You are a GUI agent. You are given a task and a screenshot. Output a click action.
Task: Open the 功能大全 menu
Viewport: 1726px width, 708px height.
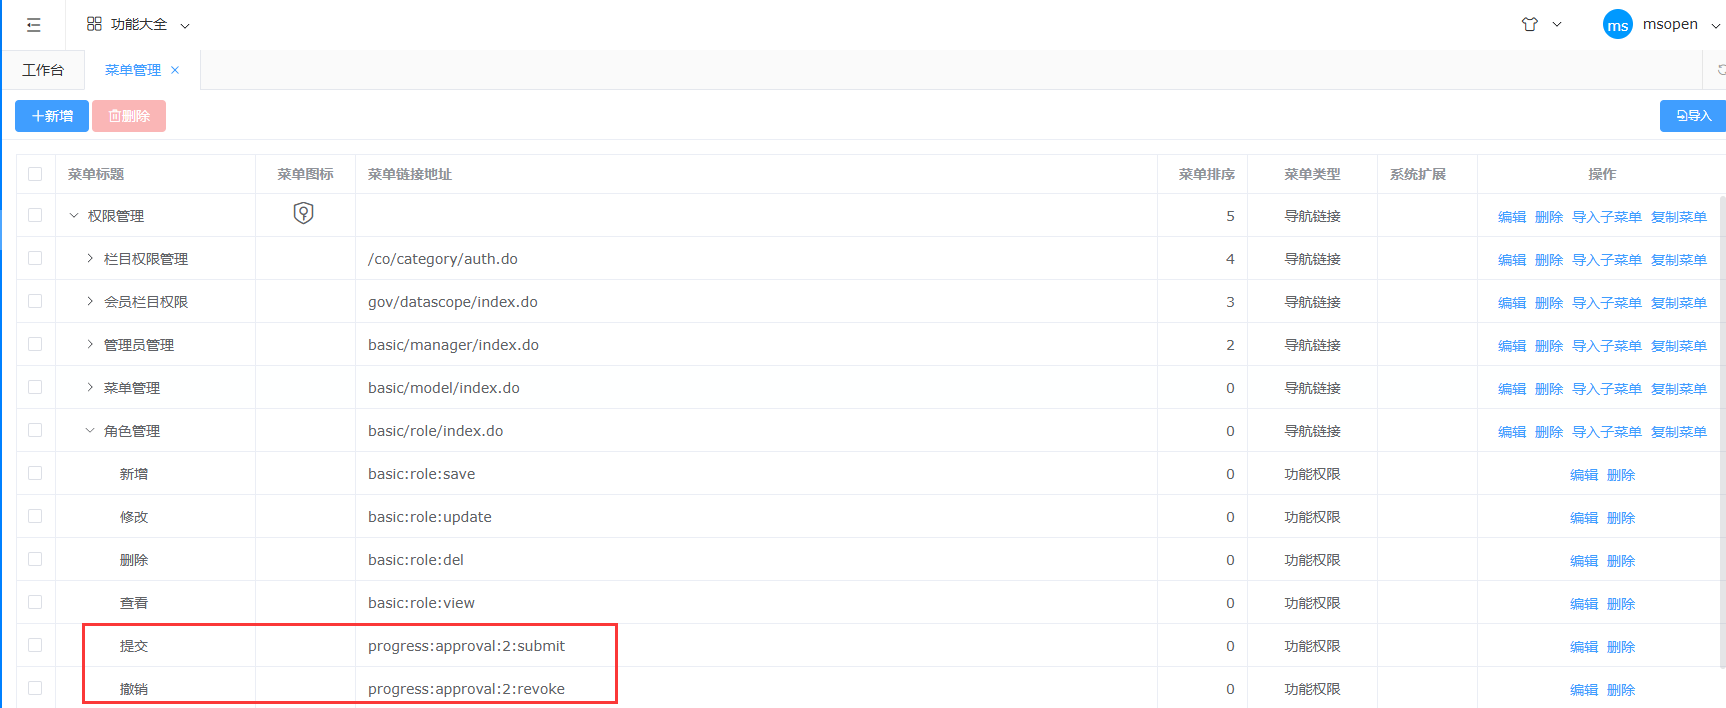click(139, 24)
